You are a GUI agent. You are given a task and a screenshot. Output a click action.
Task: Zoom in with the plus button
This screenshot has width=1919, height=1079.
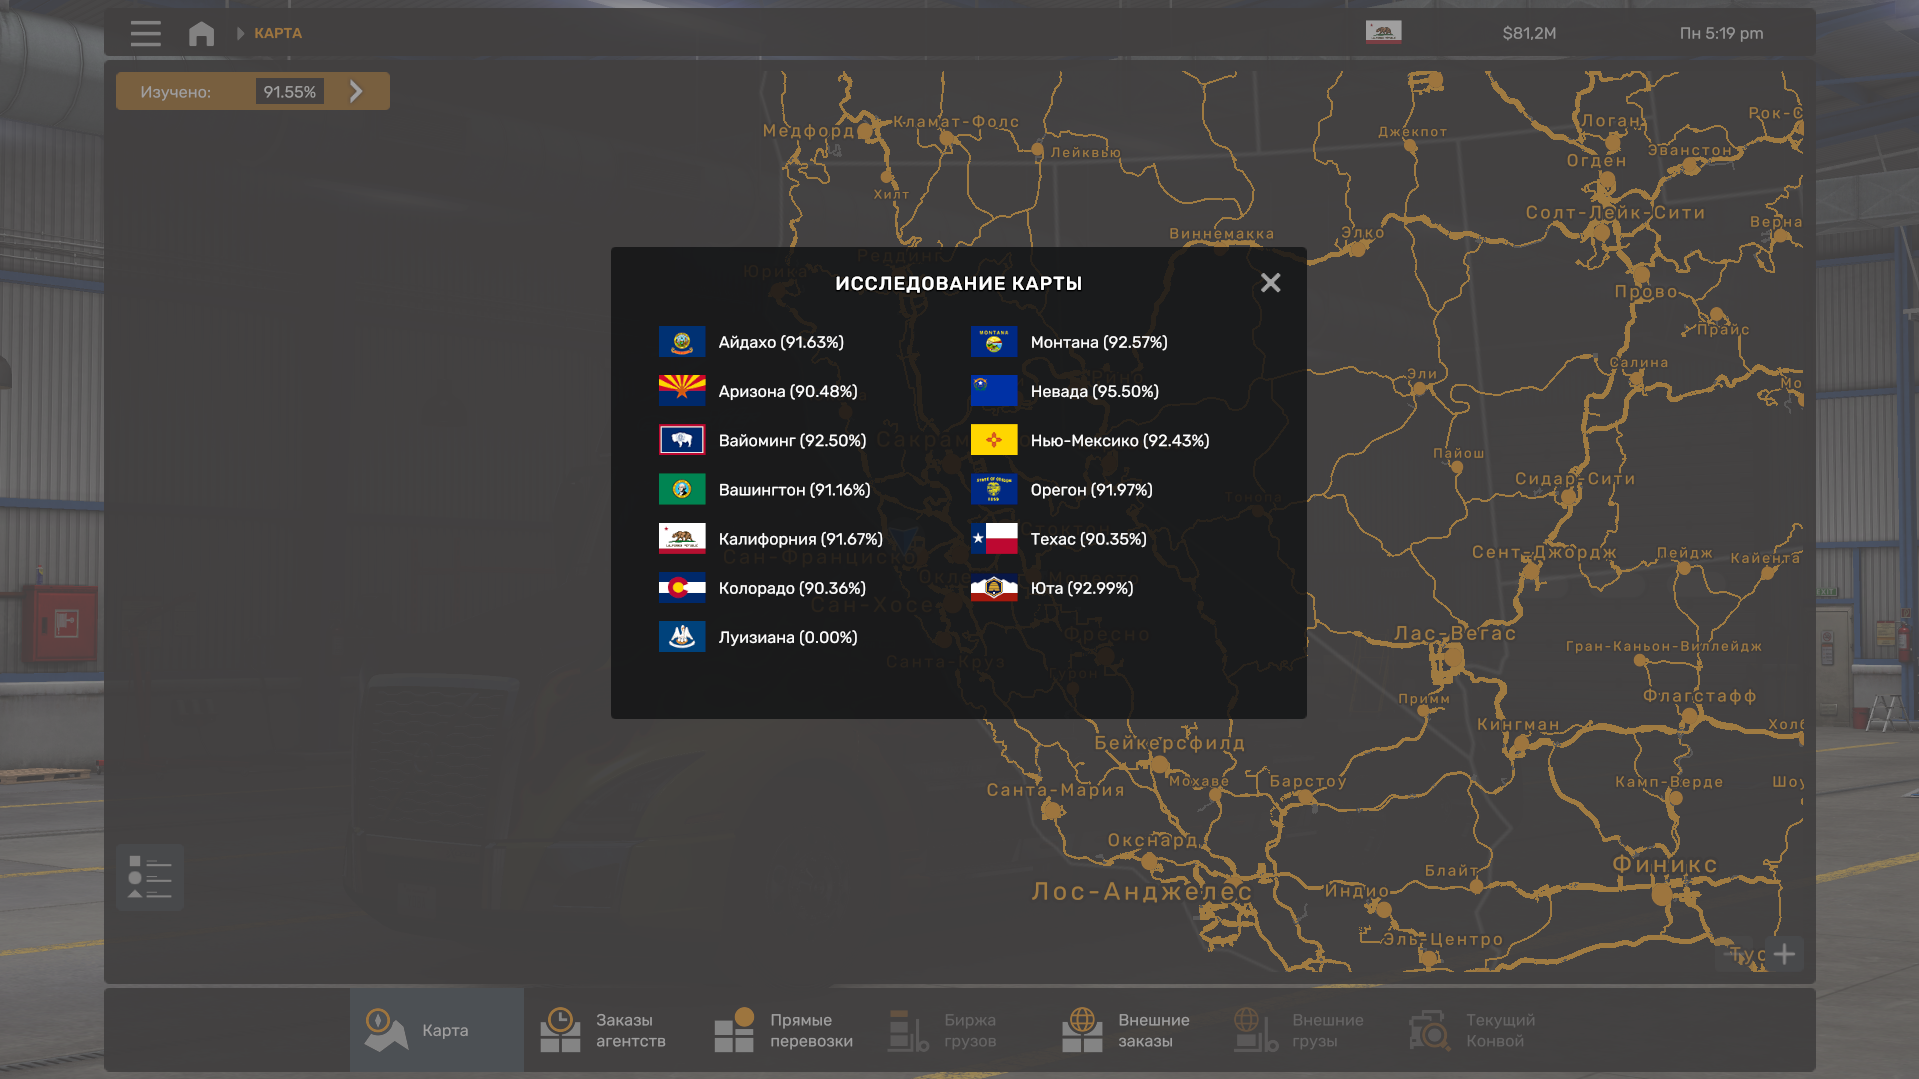[1784, 954]
